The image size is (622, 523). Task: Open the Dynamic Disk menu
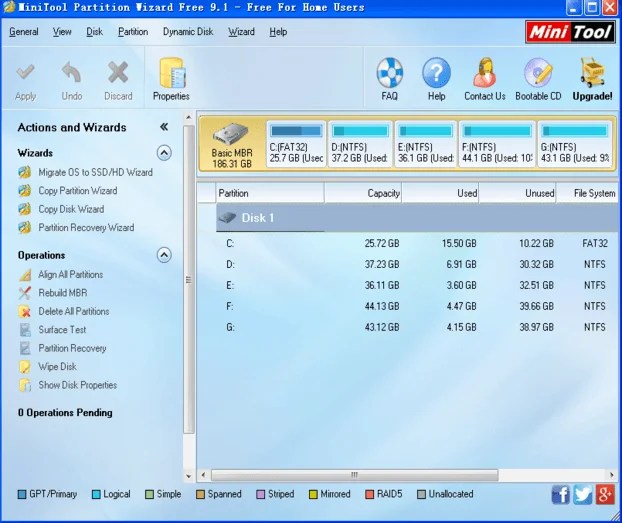188,32
